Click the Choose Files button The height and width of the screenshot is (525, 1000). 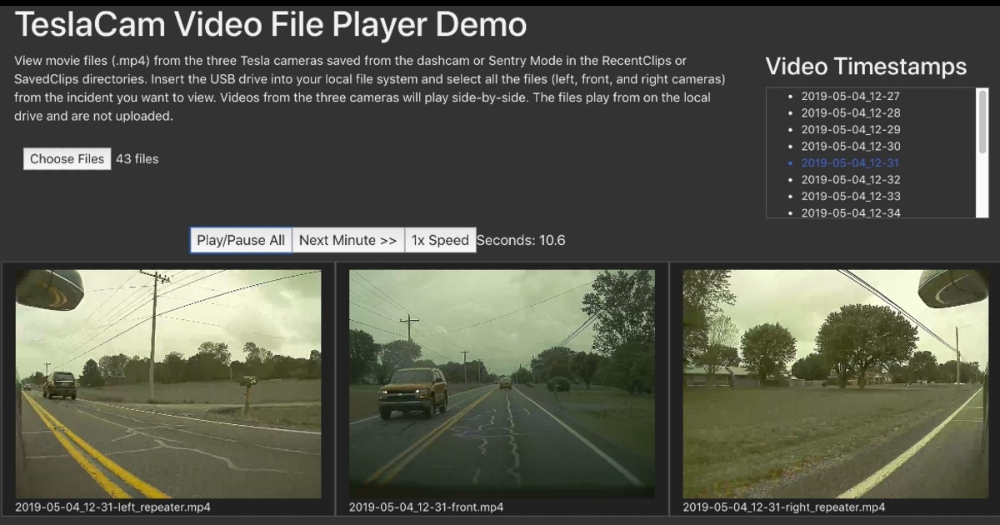click(x=67, y=159)
